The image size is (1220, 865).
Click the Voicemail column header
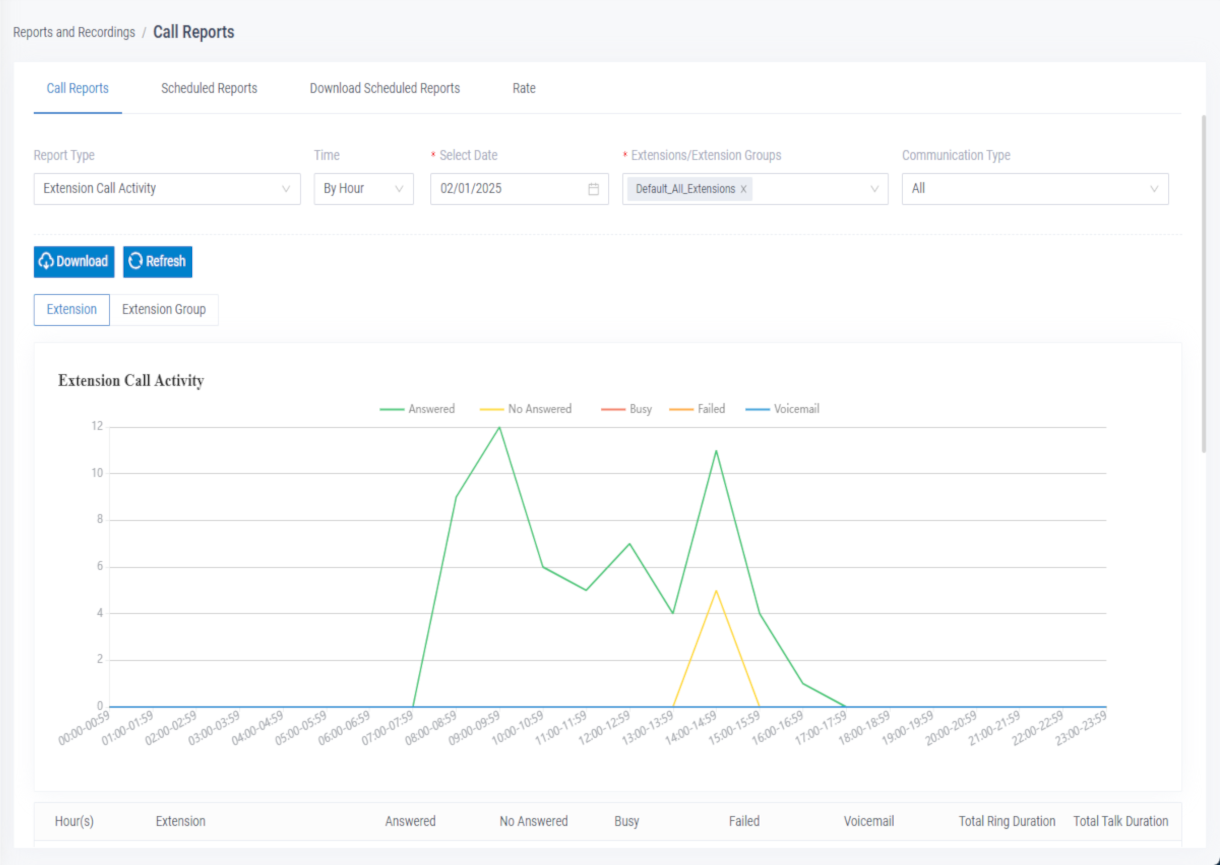[869, 821]
